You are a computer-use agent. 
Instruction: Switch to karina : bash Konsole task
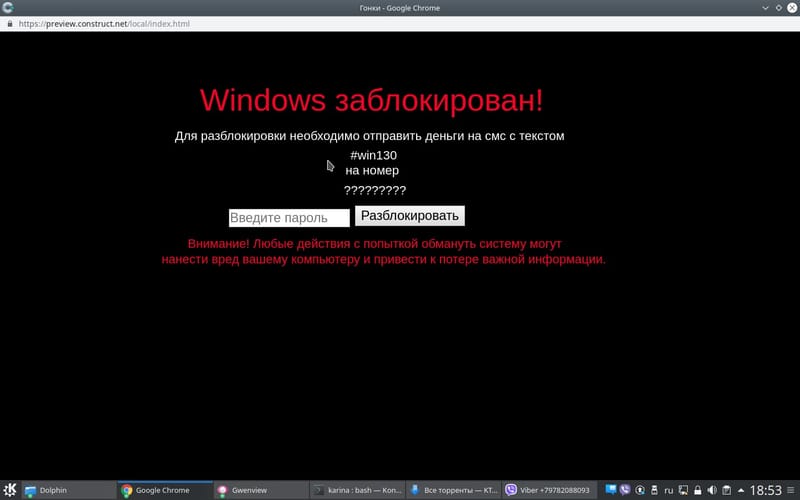[358, 490]
